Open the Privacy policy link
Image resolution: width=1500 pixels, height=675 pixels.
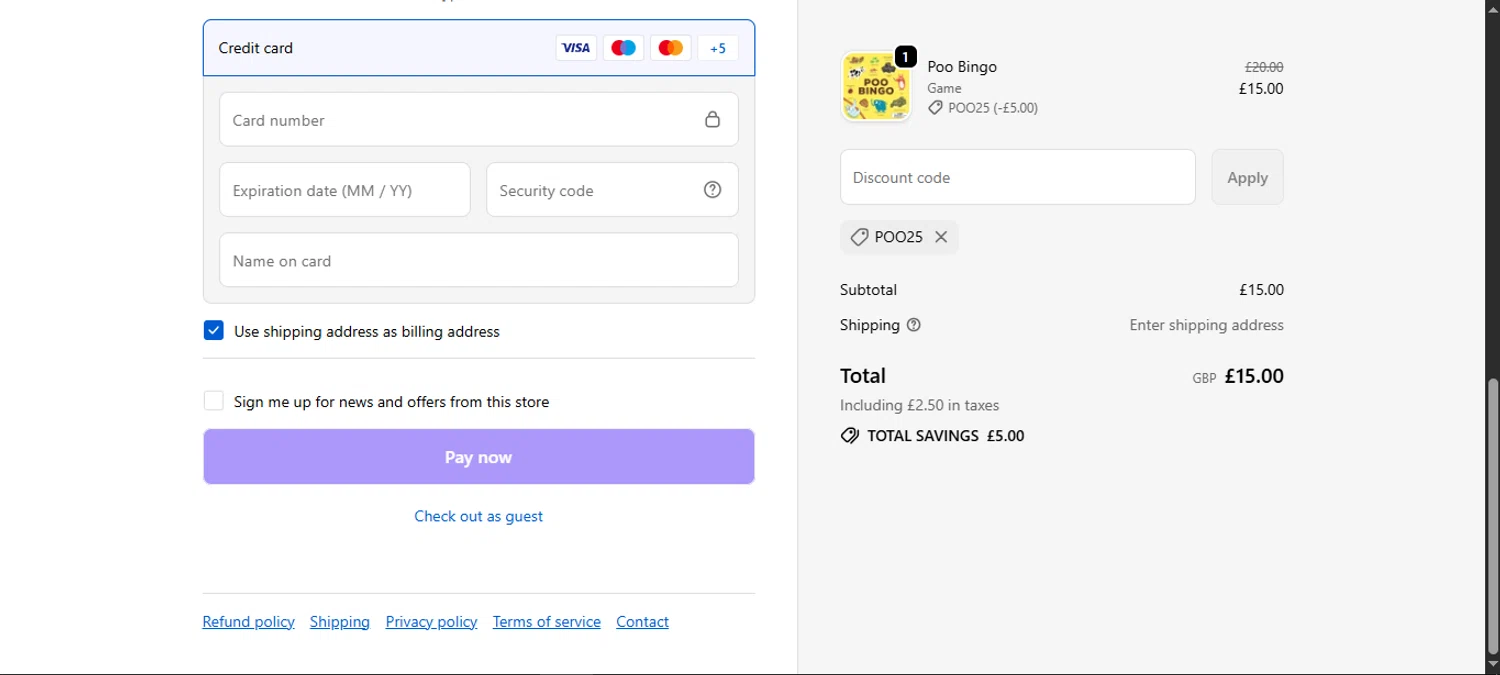tap(431, 622)
